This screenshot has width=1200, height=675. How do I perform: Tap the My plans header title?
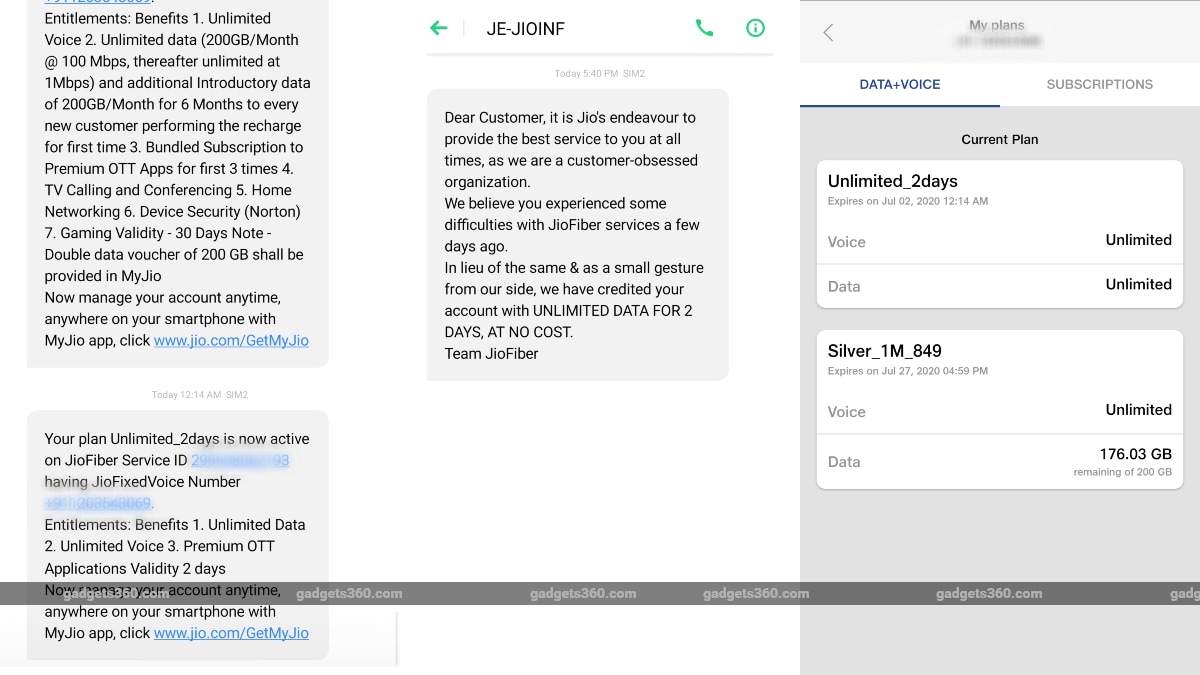click(x=996, y=26)
